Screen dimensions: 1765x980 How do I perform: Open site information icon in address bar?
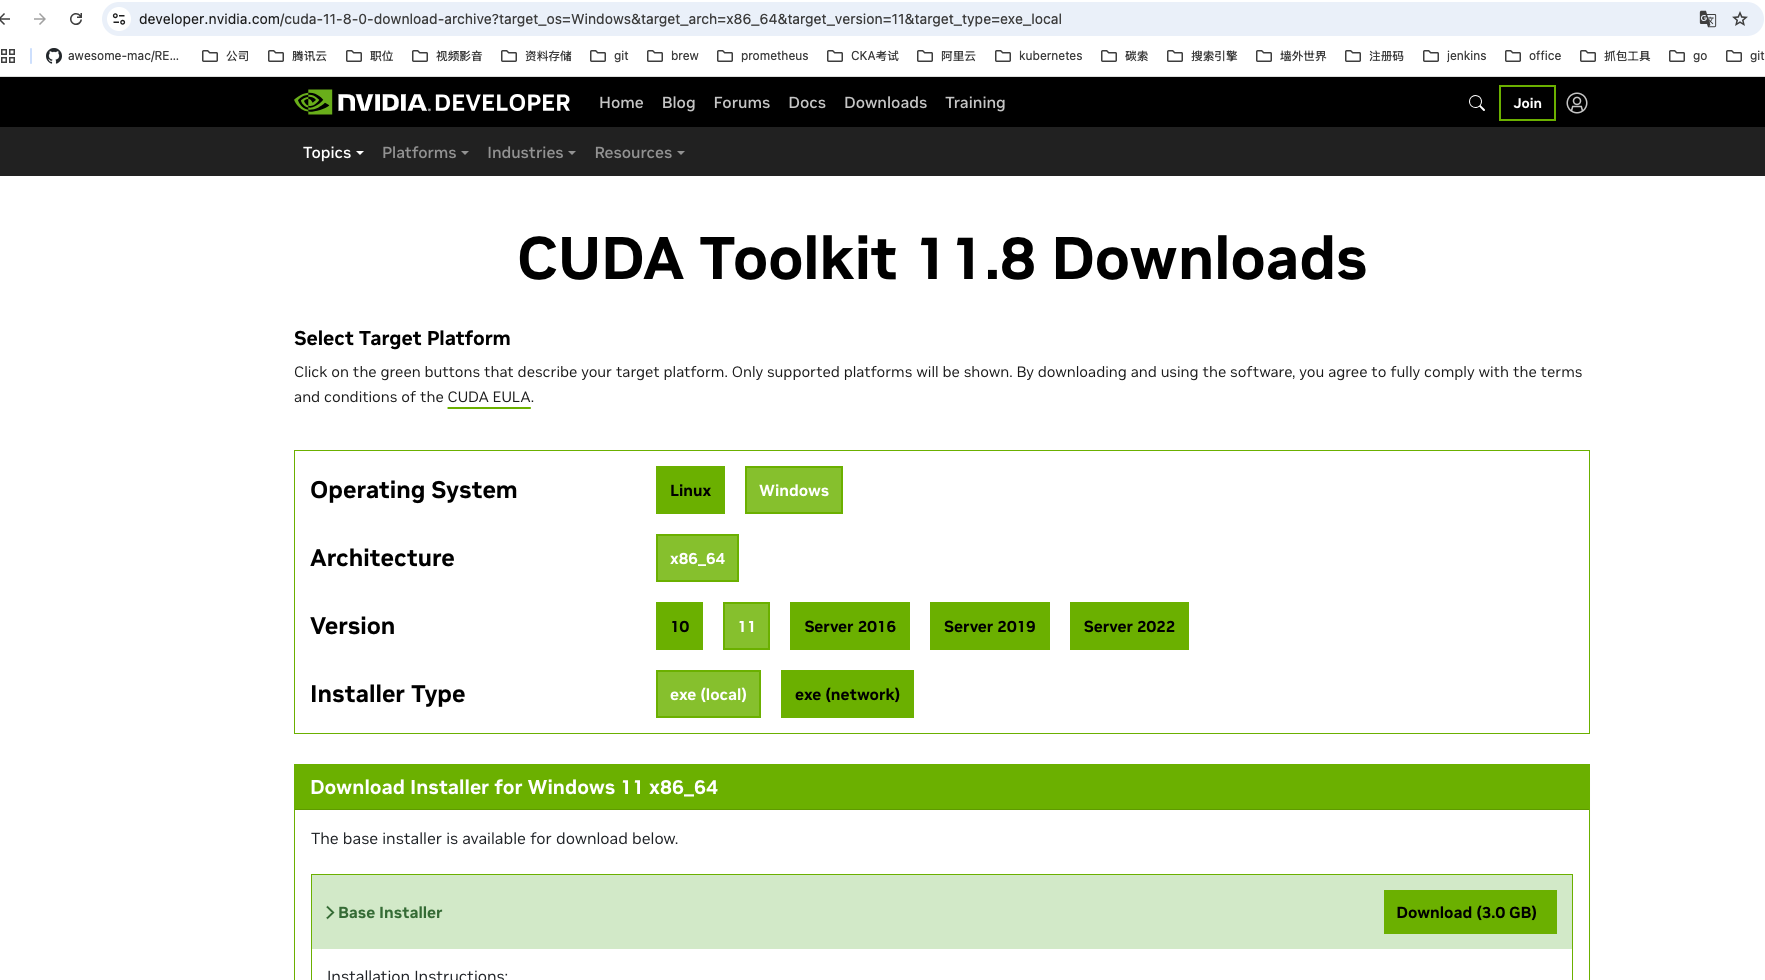click(x=119, y=19)
